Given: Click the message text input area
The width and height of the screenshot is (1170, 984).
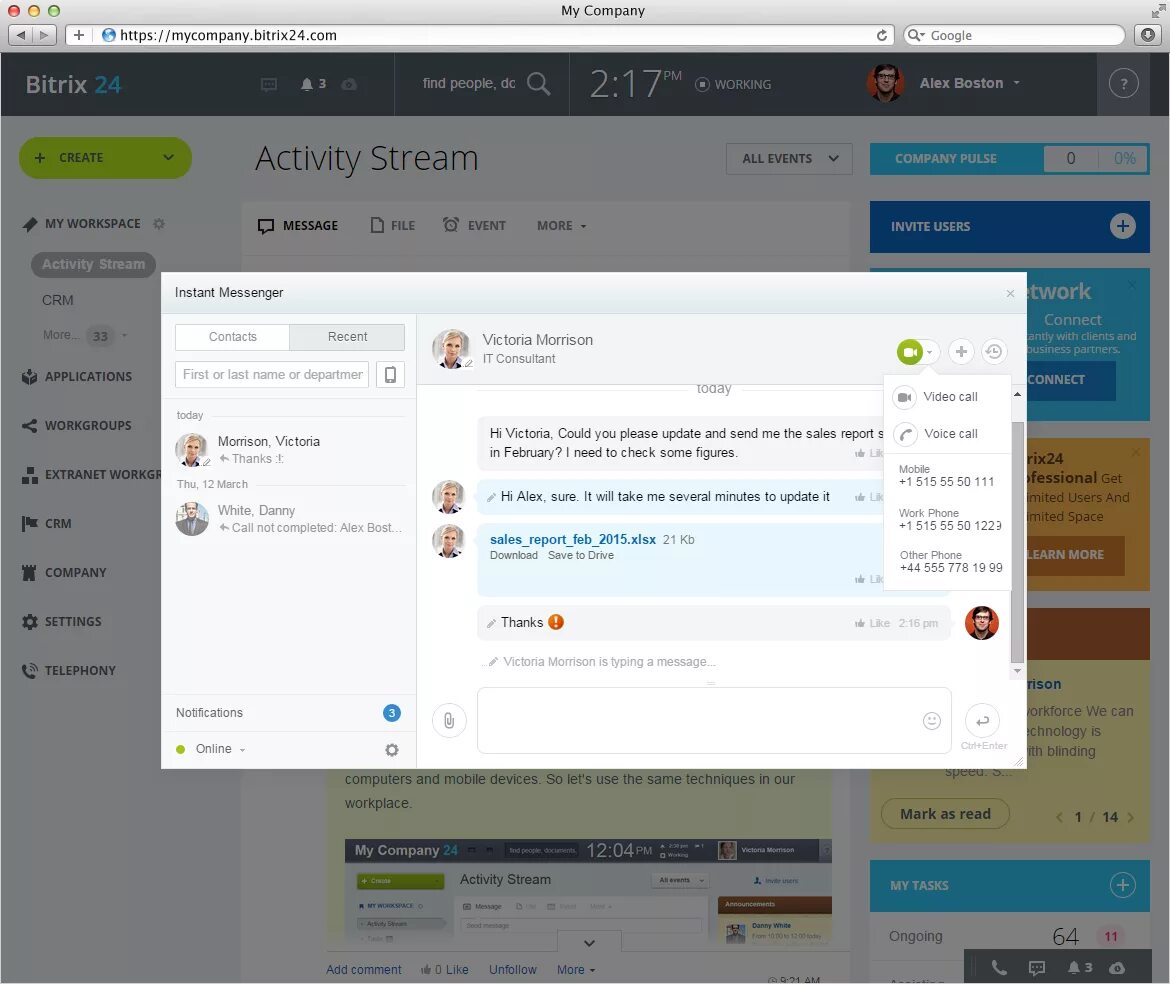Looking at the screenshot, I should (713, 721).
